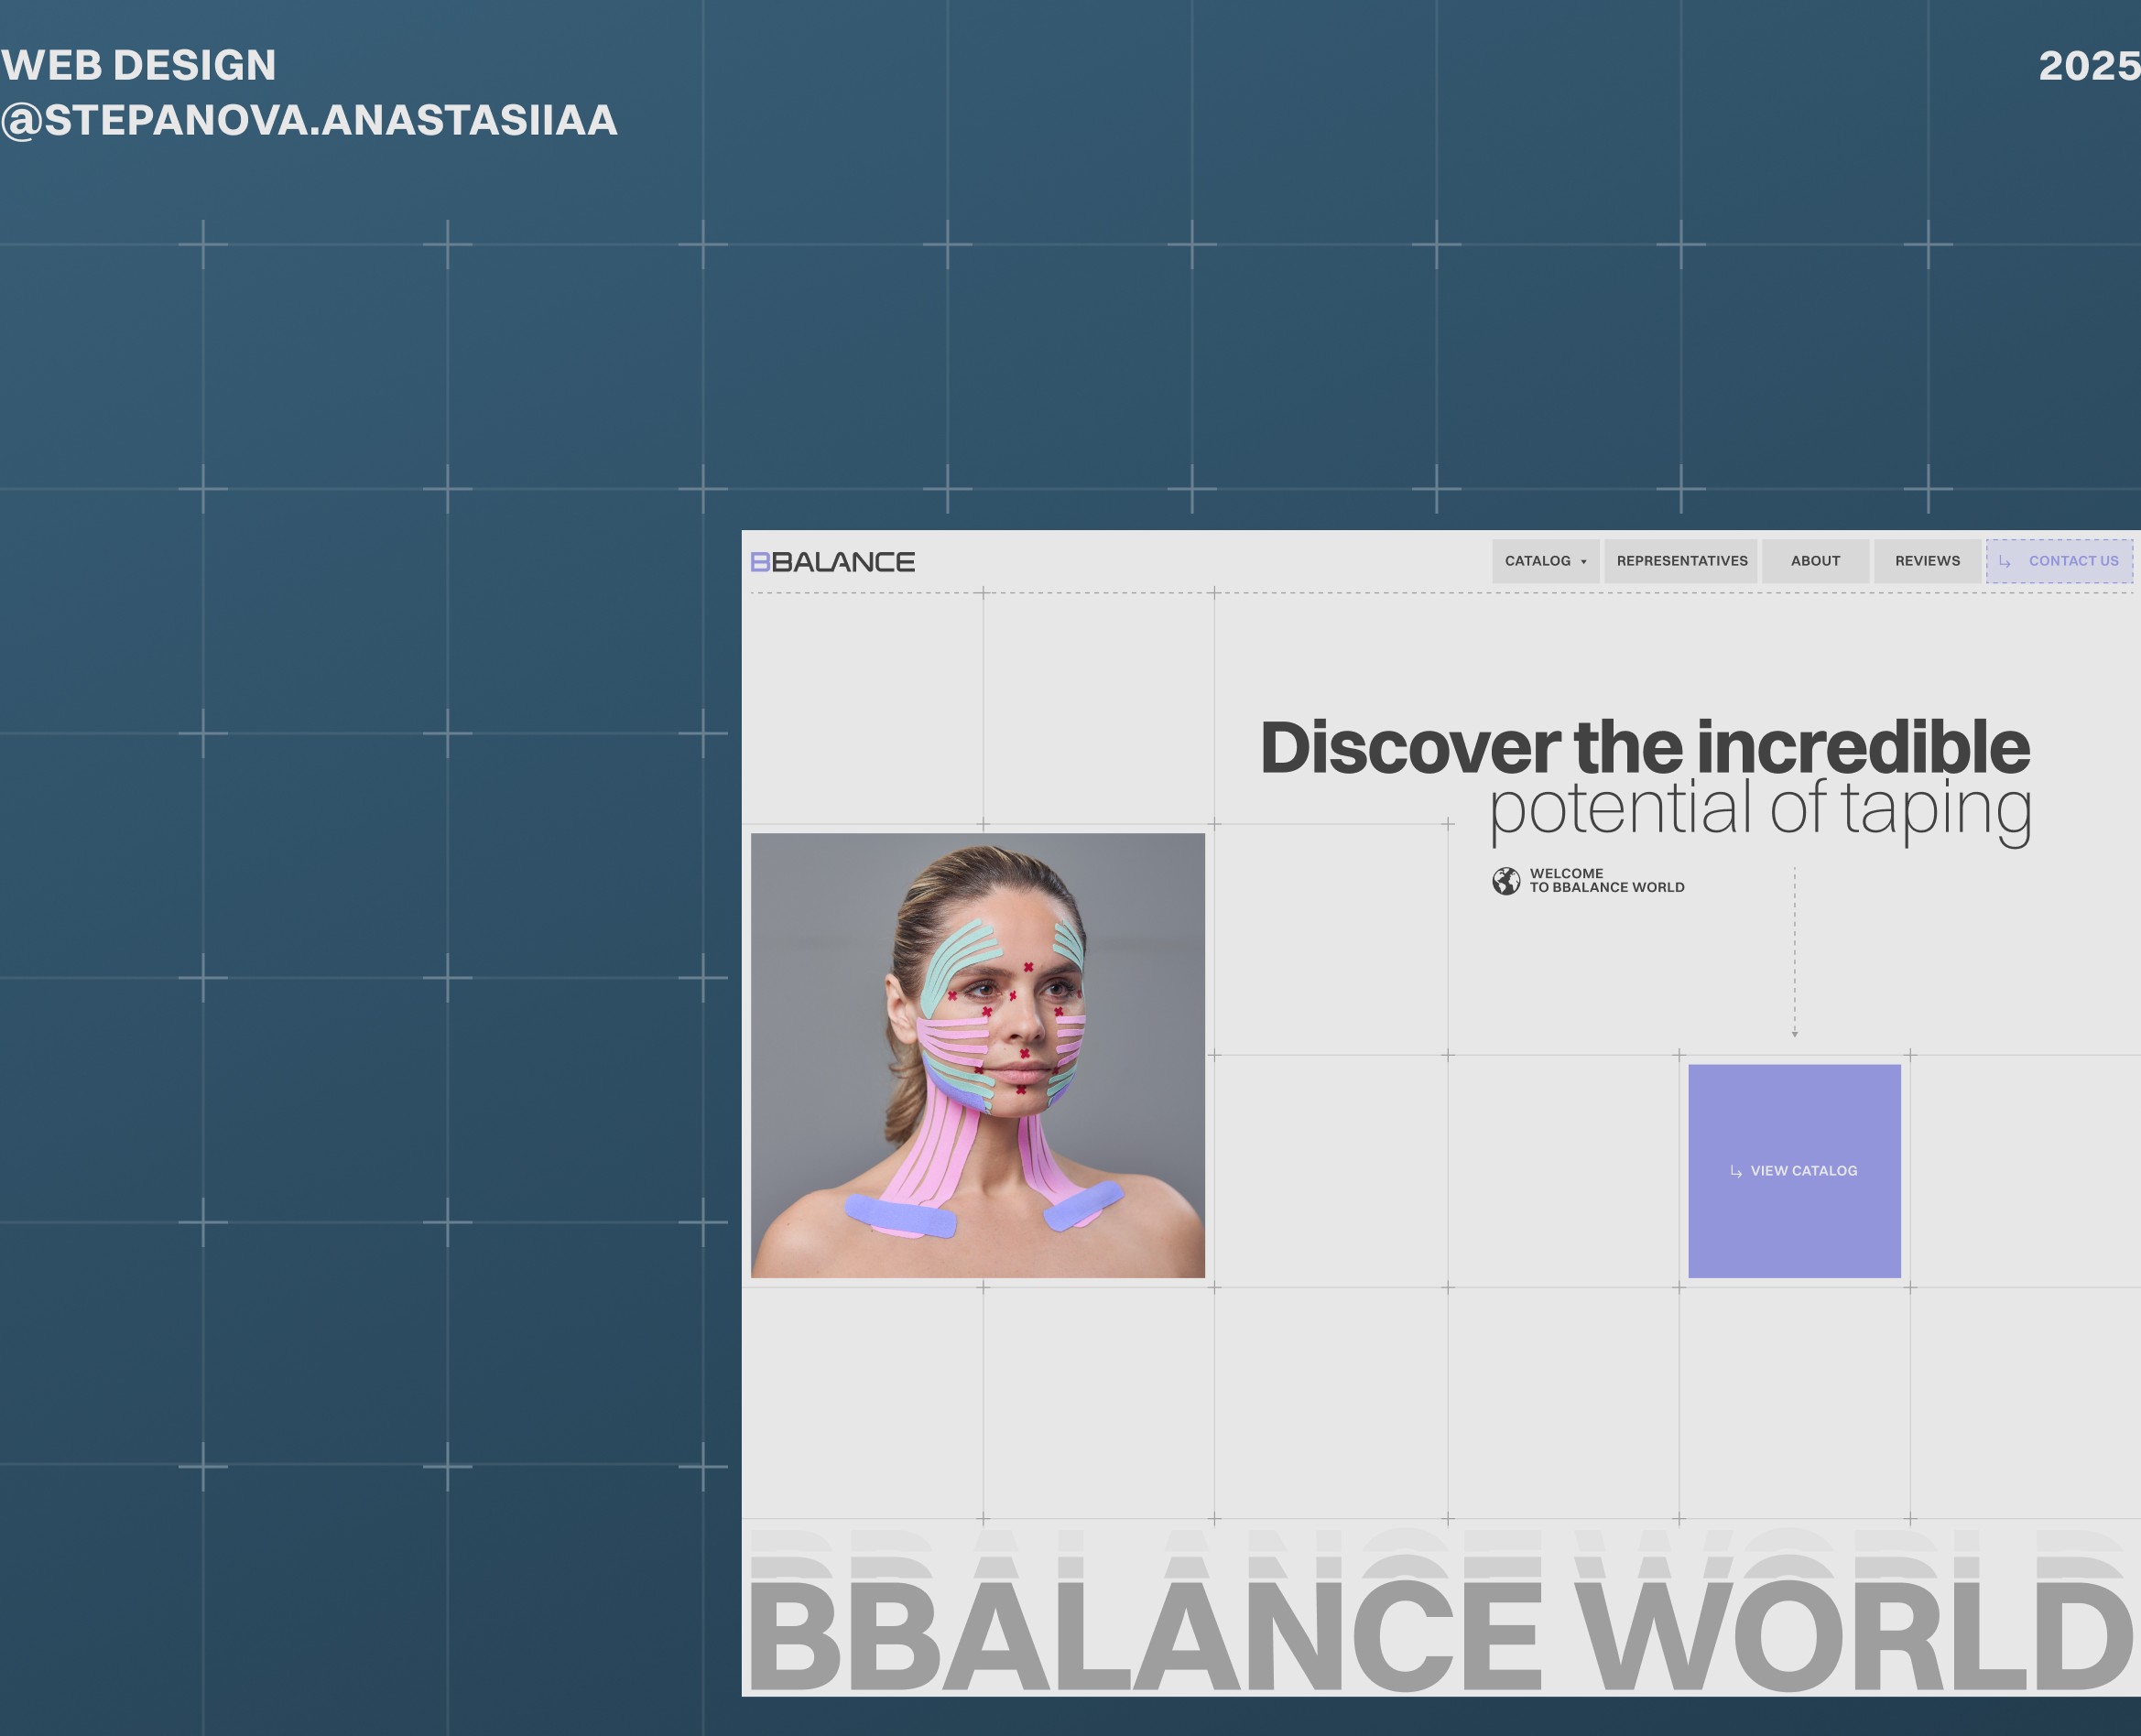The image size is (2141, 1736).
Task: Click the globe icon beside WELCOME text
Action: (x=1505, y=881)
